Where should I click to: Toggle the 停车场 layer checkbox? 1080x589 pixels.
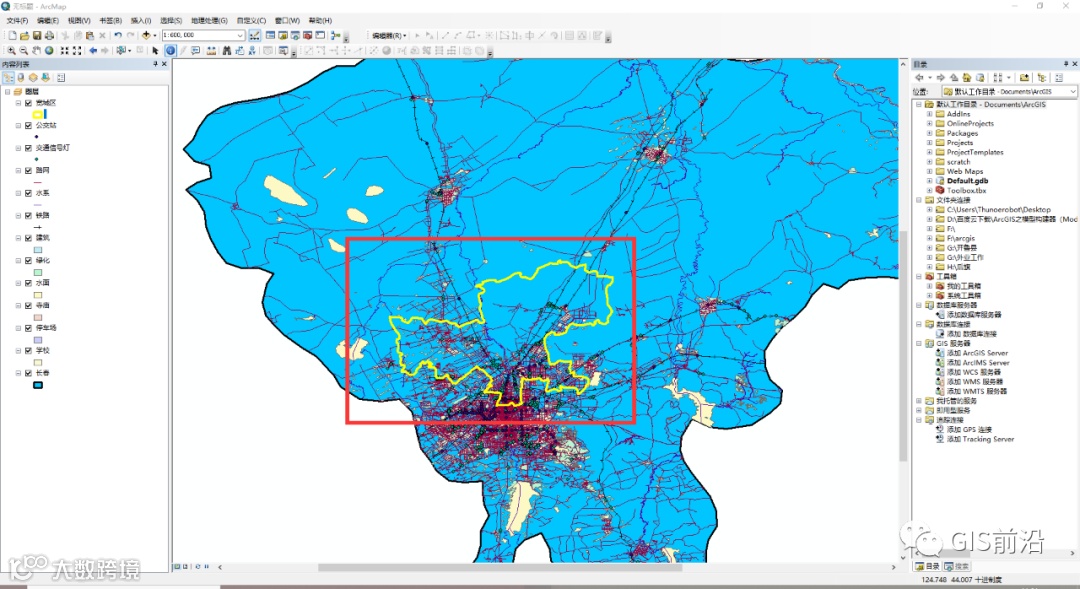pyautogui.click(x=28, y=328)
